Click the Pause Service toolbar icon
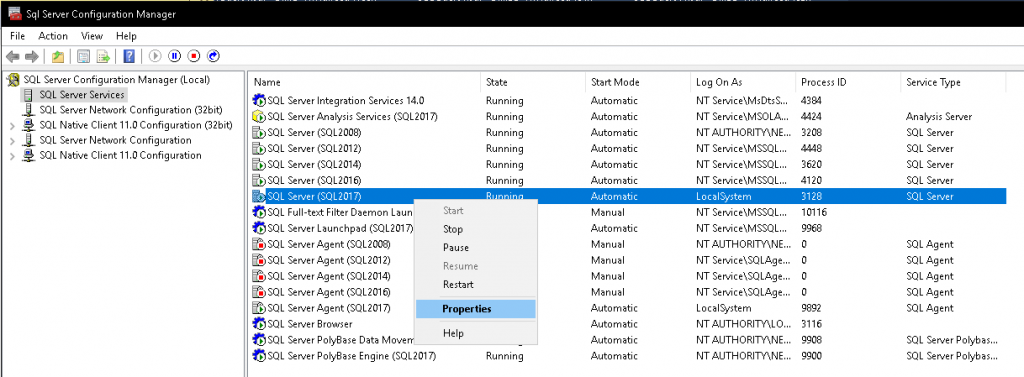Screen dimensions: 1024x377 (x=174, y=57)
